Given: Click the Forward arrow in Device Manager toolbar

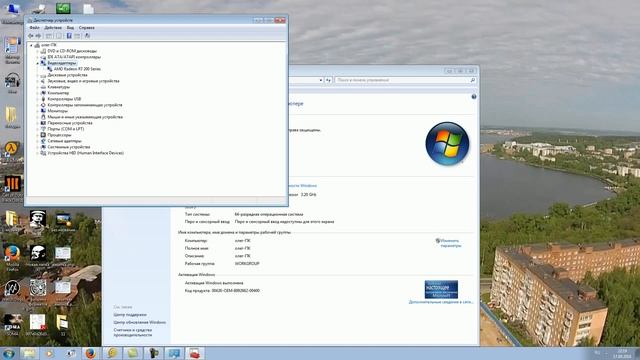Looking at the screenshot, I should (39, 36).
